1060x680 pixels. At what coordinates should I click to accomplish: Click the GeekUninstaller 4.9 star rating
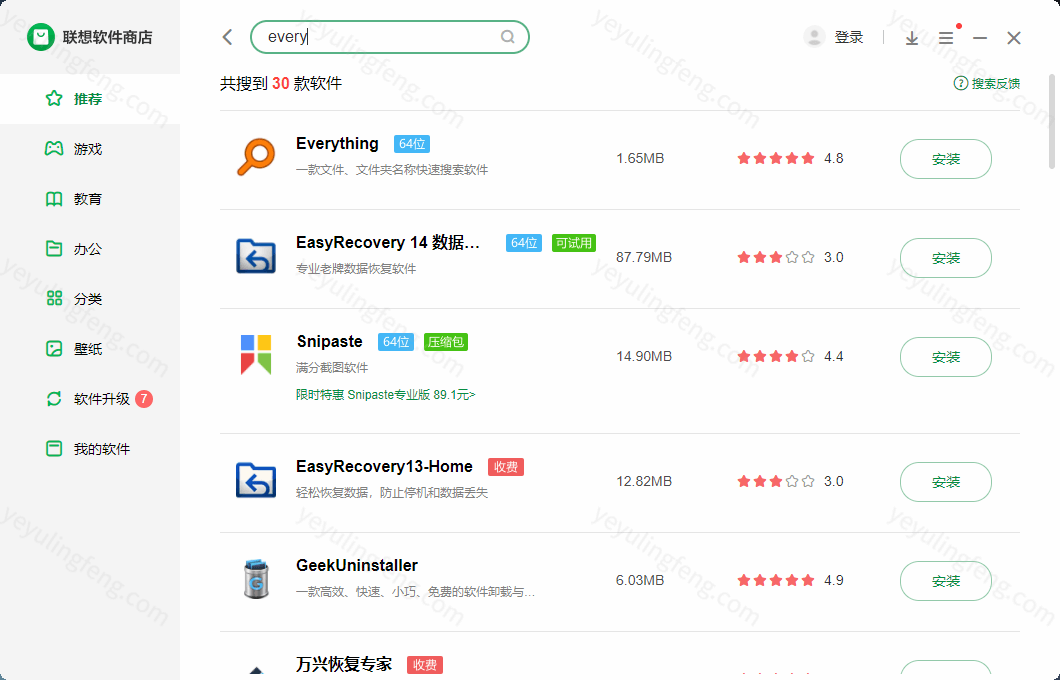[790, 580]
